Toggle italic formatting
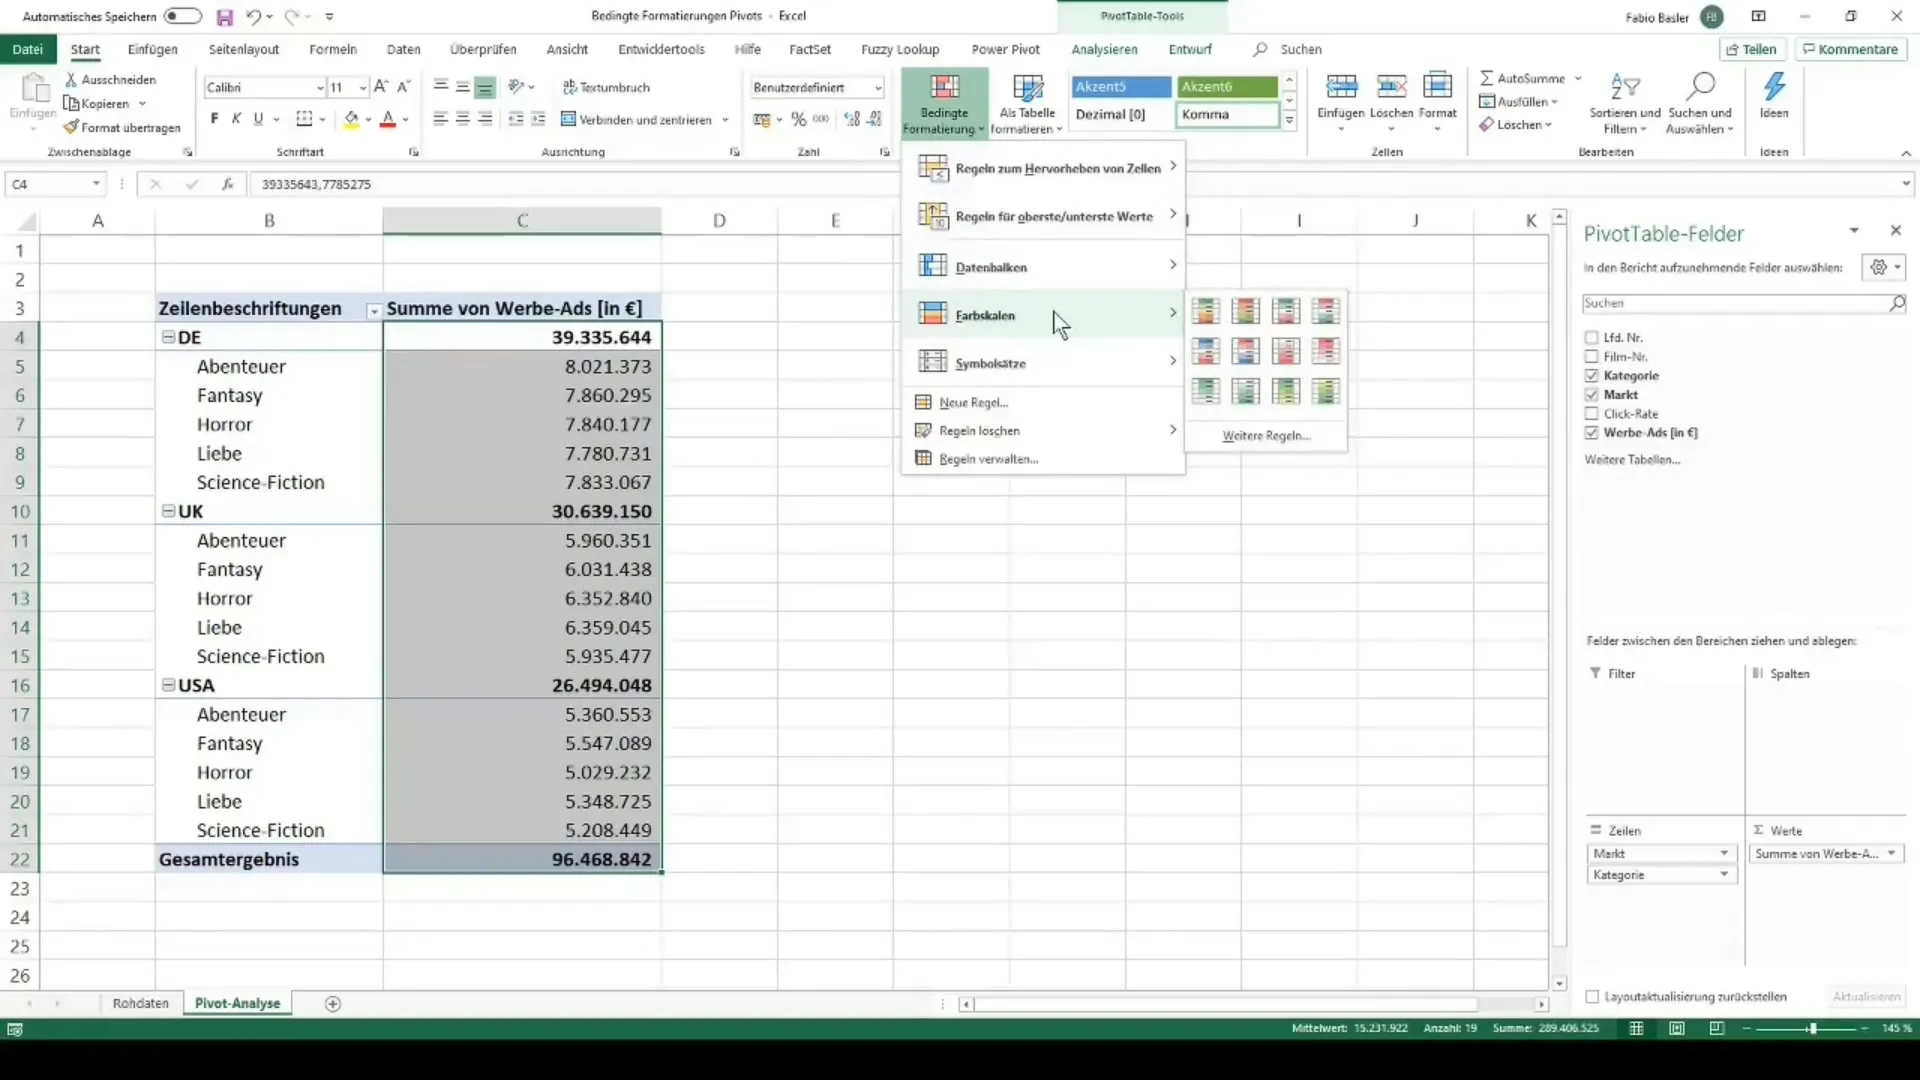 [x=236, y=119]
